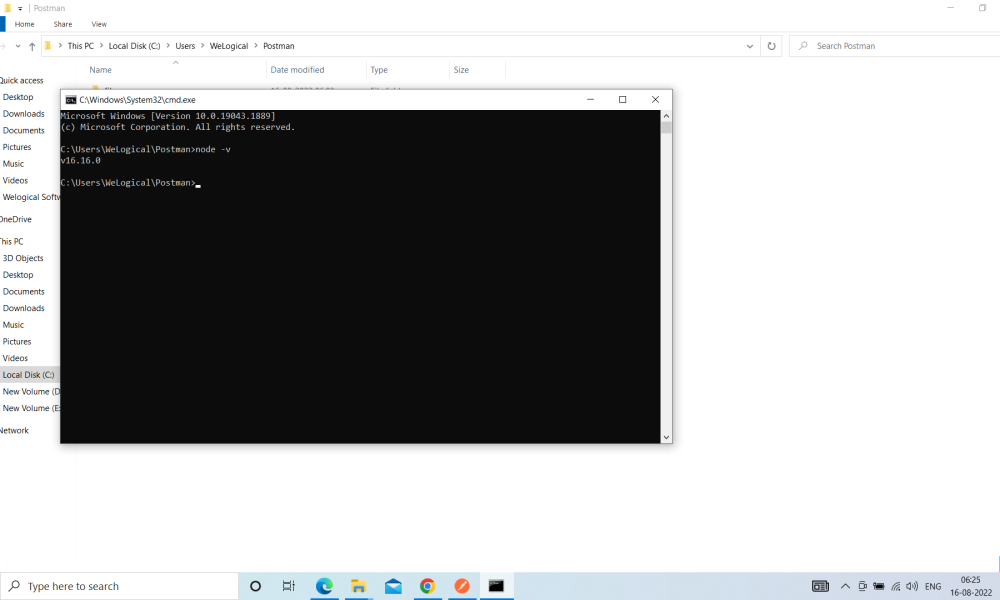
Task: Open the Mail app from the taskbar
Action: pos(393,586)
